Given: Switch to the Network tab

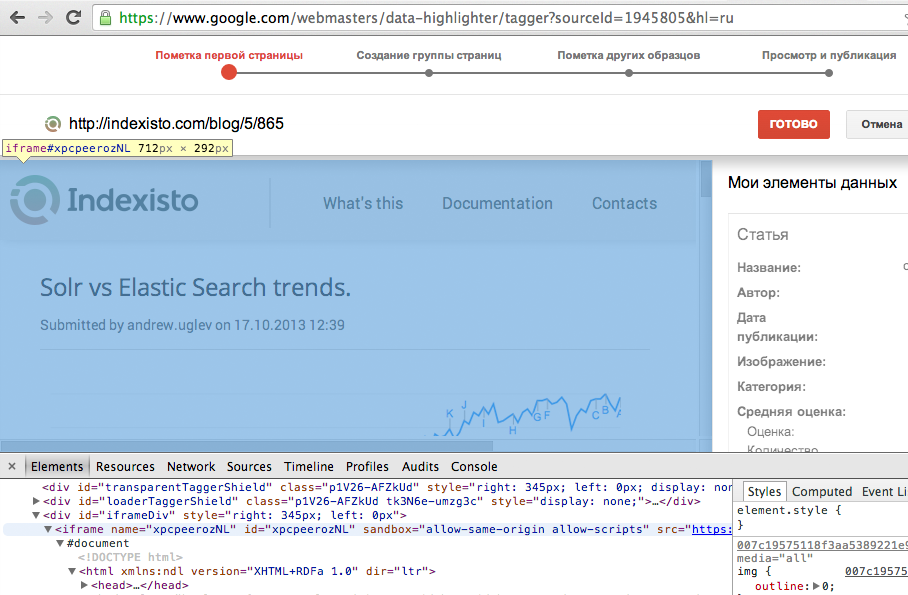Looking at the screenshot, I should tap(191, 466).
